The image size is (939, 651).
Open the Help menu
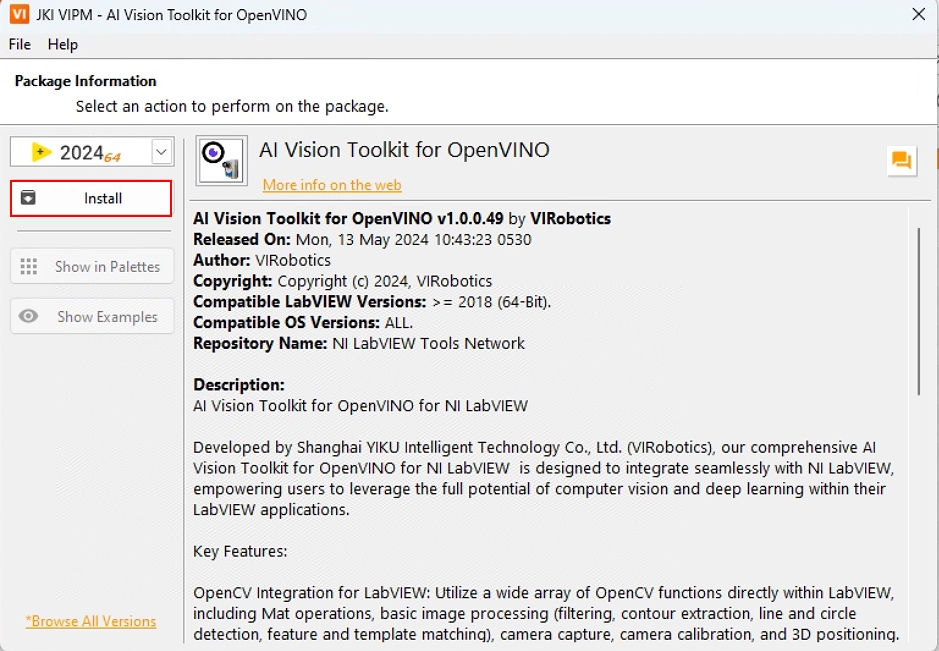coord(63,44)
